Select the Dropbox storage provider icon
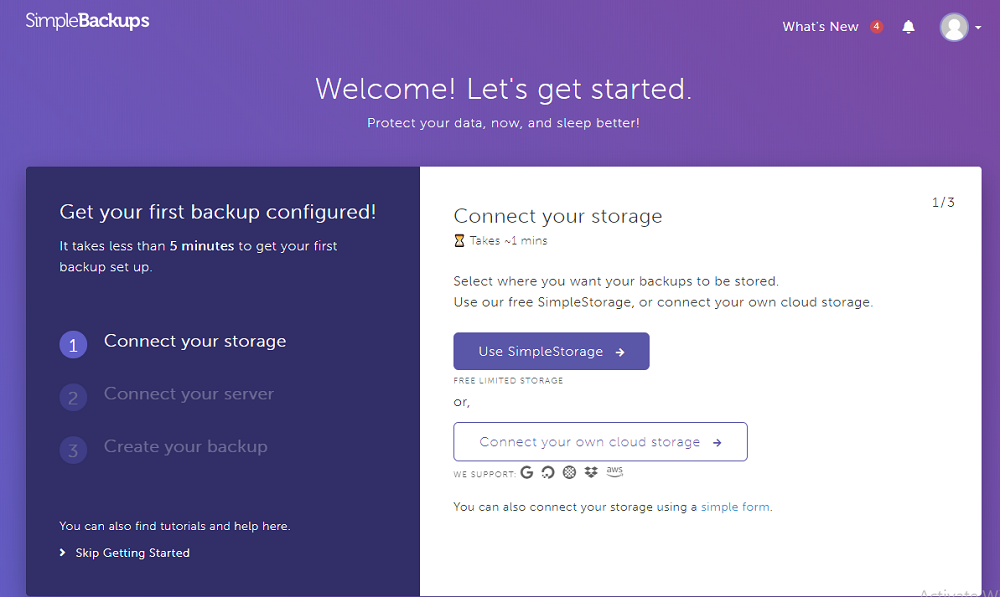 tap(592, 472)
